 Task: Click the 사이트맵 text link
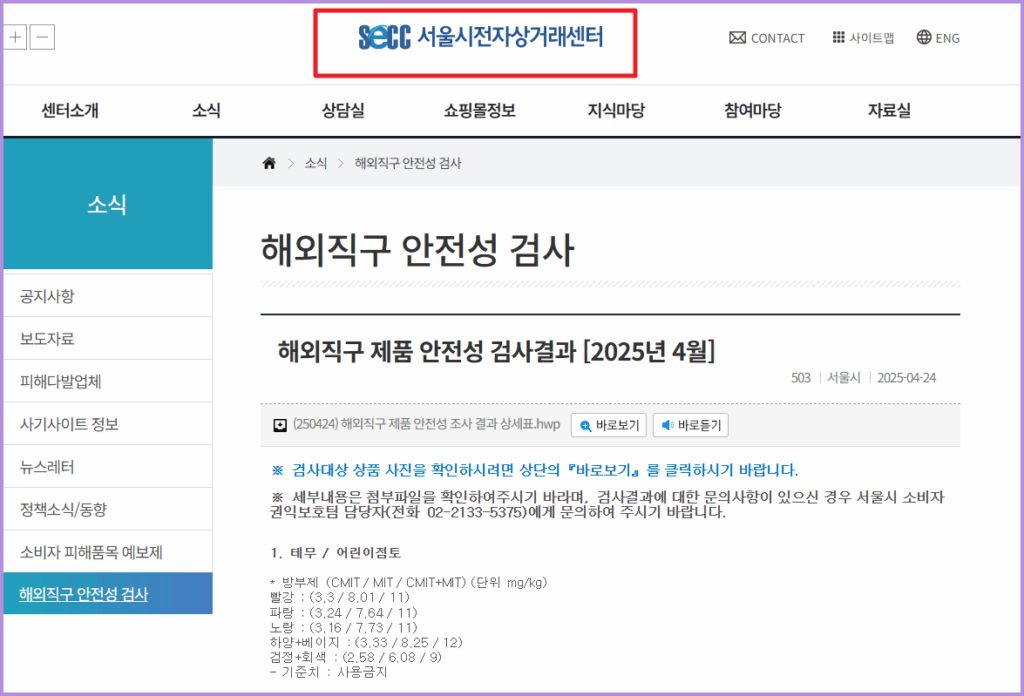(x=872, y=38)
